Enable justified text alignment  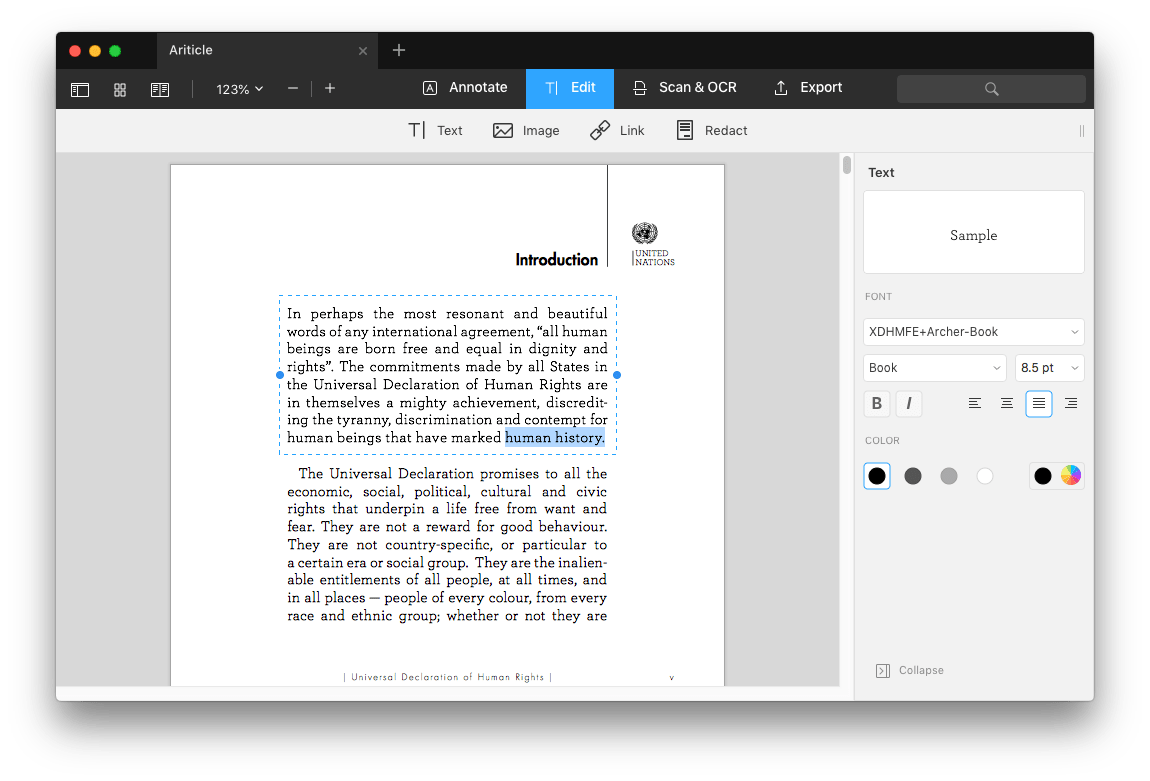(x=1039, y=403)
